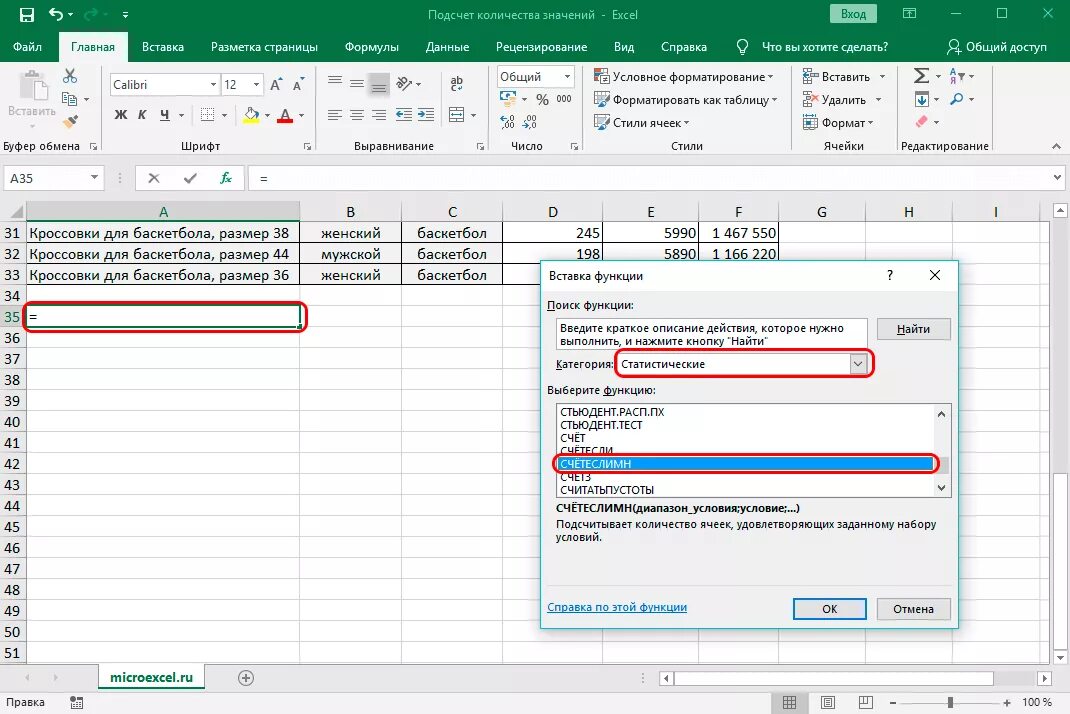
Task: Align text to the top
Action: click(334, 83)
